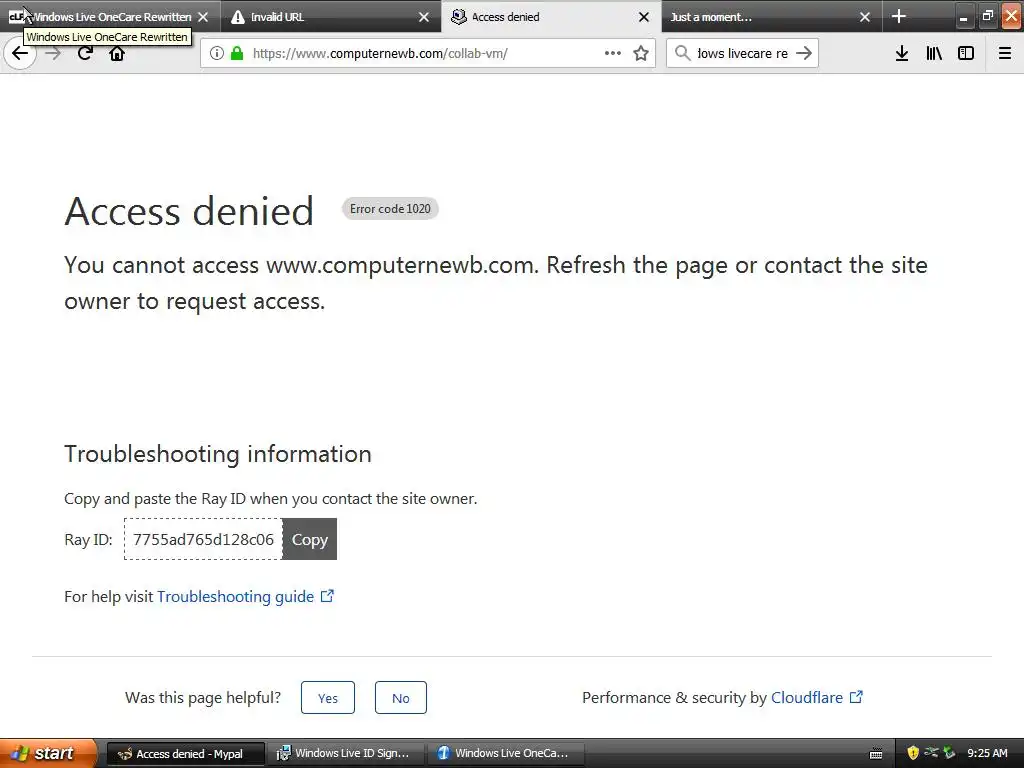Open the Windows start menu
The height and width of the screenshot is (768, 1024).
48,753
